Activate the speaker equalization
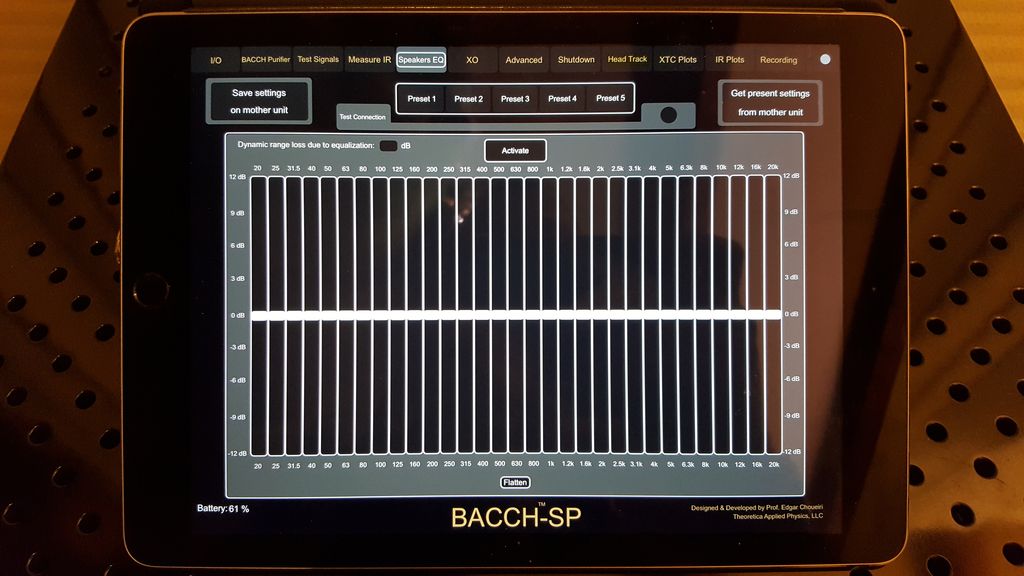Image resolution: width=1024 pixels, height=576 pixels. point(515,150)
